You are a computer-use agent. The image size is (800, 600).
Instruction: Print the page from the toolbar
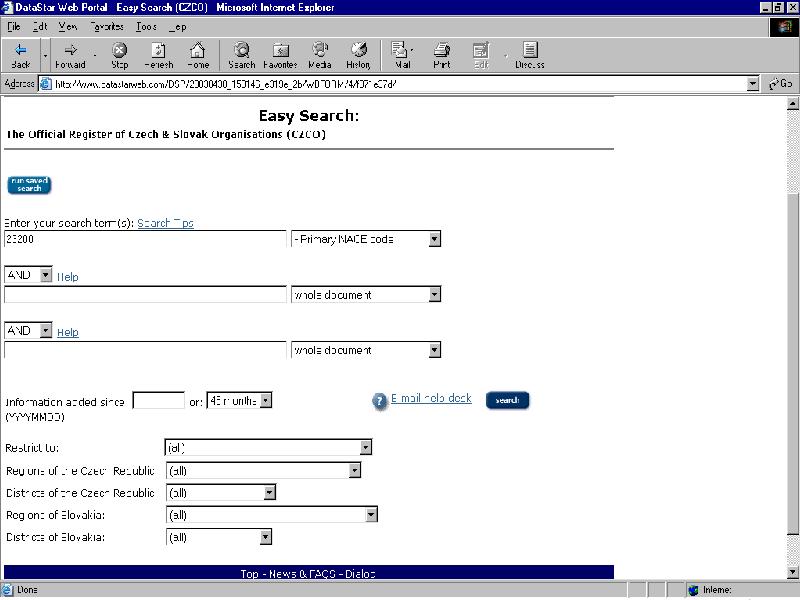(x=442, y=55)
